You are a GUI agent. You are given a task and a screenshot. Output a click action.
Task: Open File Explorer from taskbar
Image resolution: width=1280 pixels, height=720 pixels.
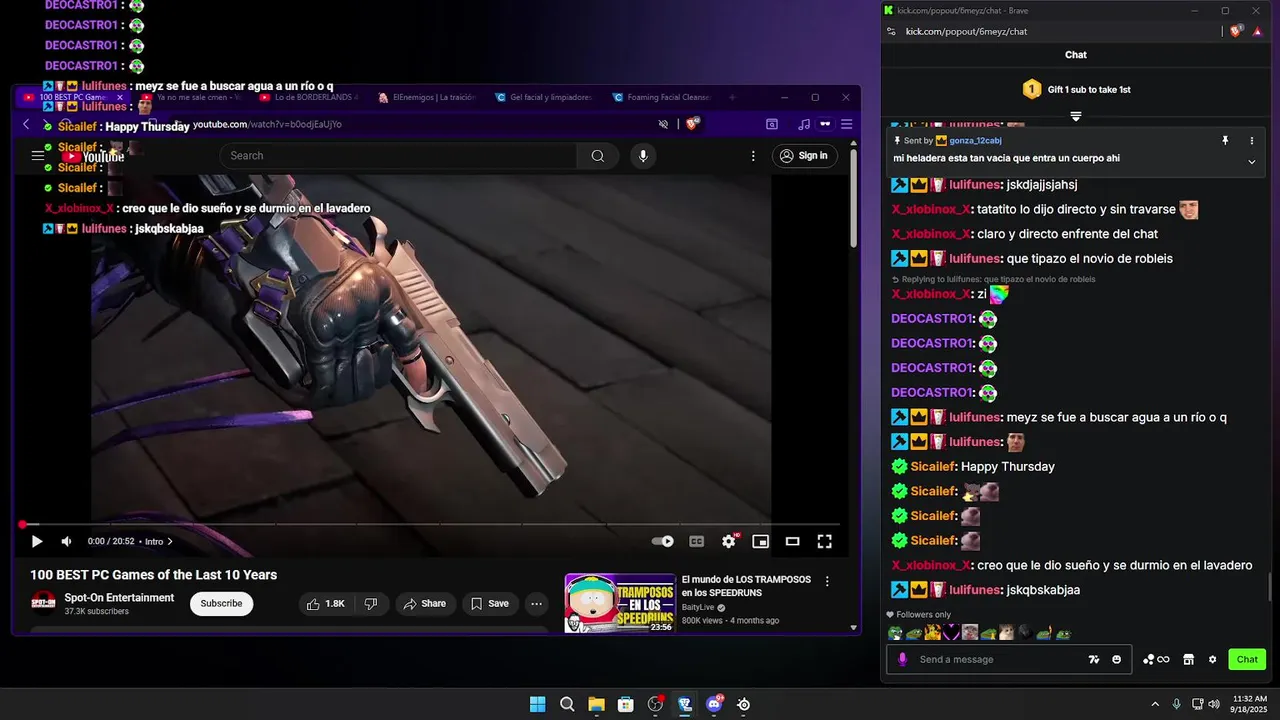pyautogui.click(x=596, y=704)
